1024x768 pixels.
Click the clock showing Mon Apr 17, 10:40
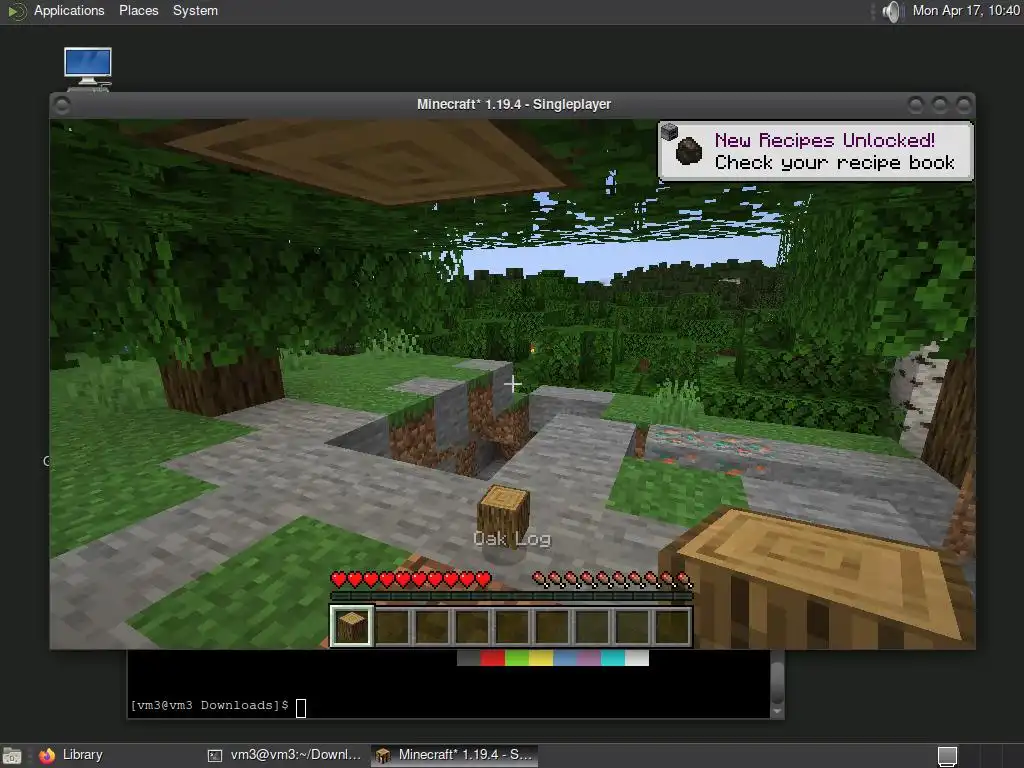tap(966, 10)
